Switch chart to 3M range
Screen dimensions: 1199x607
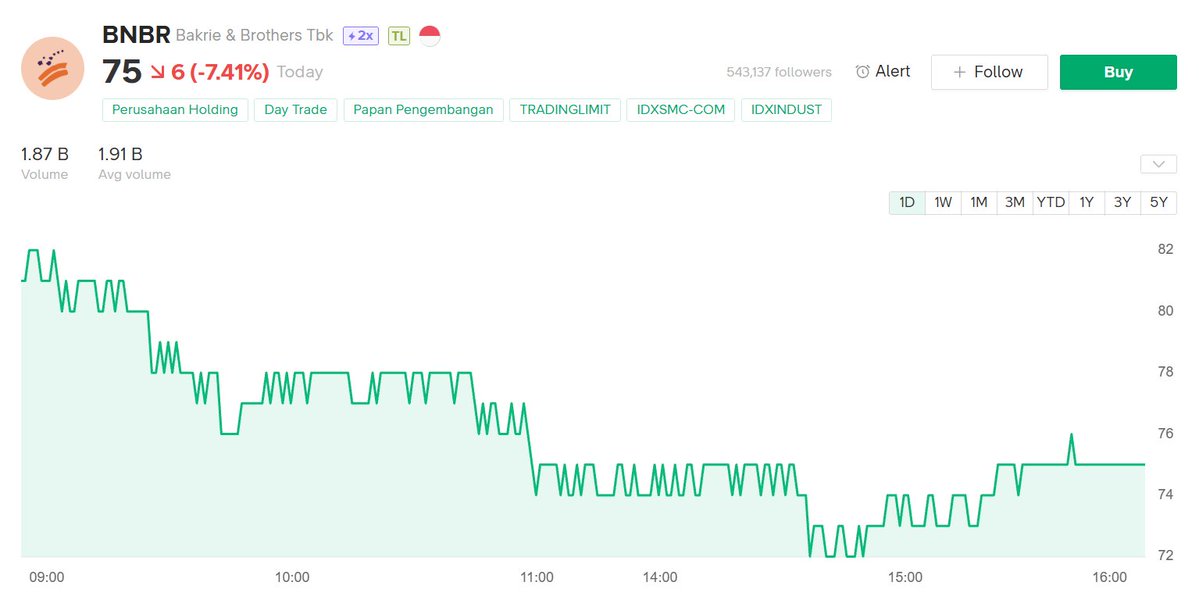point(1015,203)
